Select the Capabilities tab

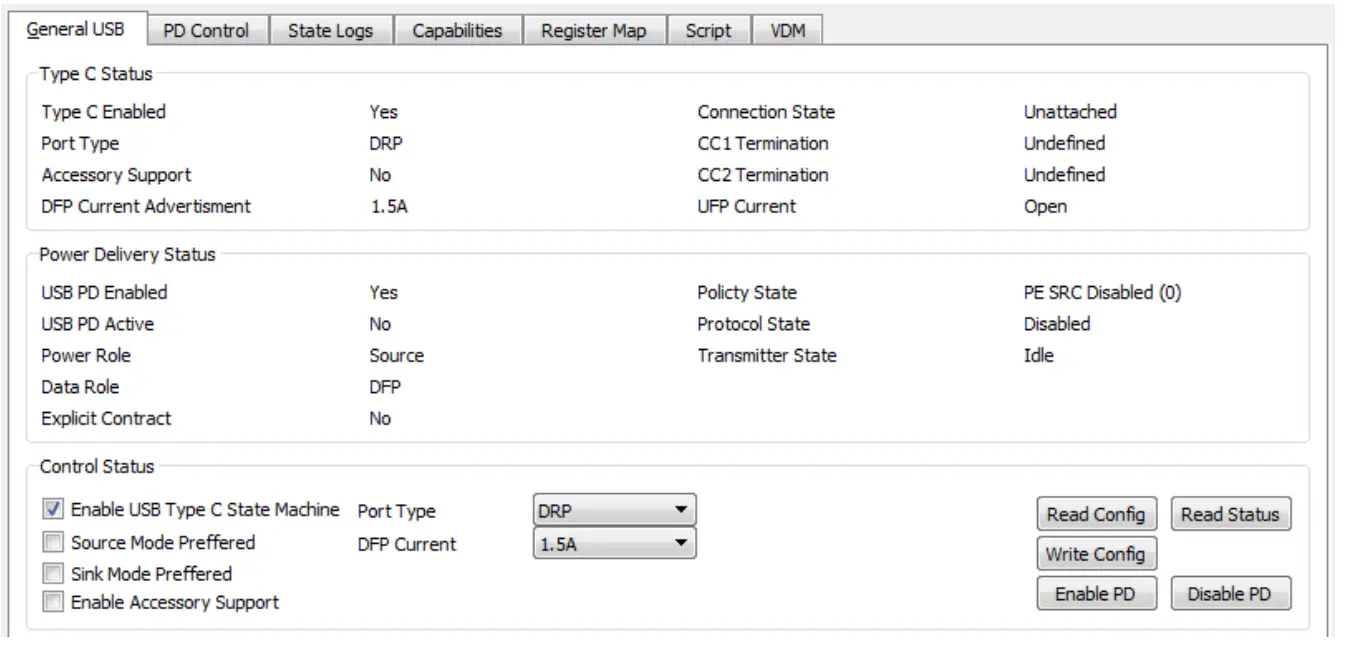pos(457,31)
